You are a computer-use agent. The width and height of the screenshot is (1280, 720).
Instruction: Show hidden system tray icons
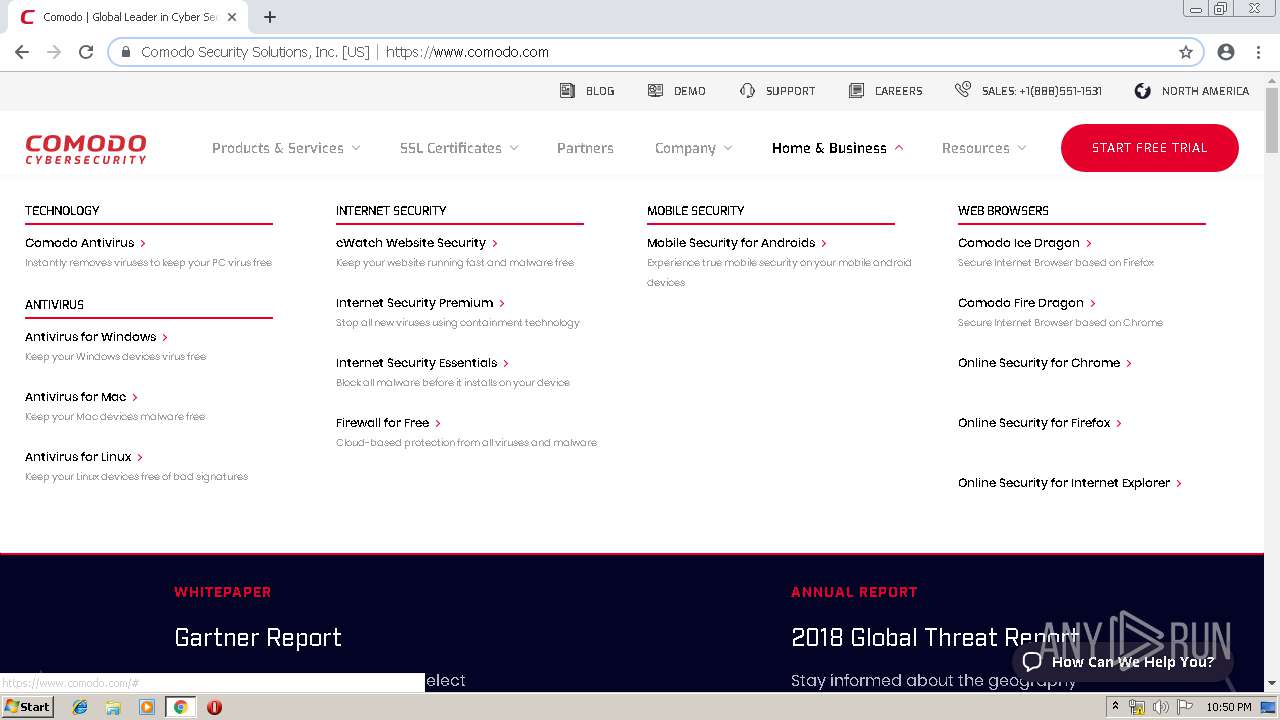point(1116,707)
